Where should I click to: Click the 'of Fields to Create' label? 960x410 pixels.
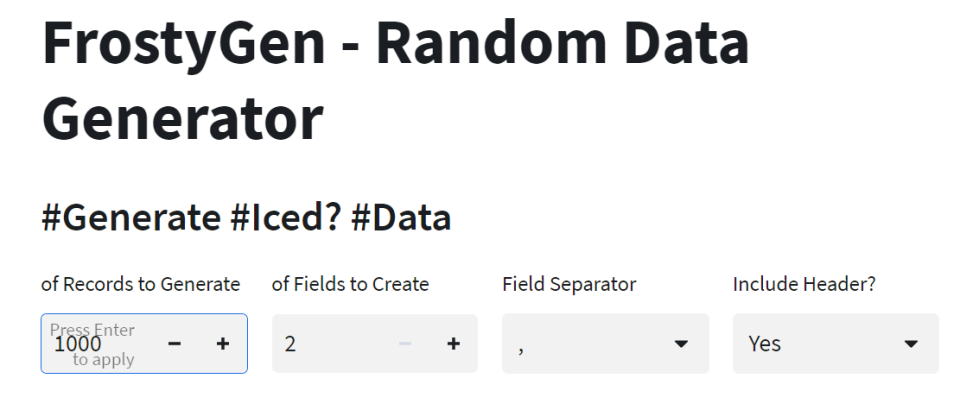click(x=350, y=284)
